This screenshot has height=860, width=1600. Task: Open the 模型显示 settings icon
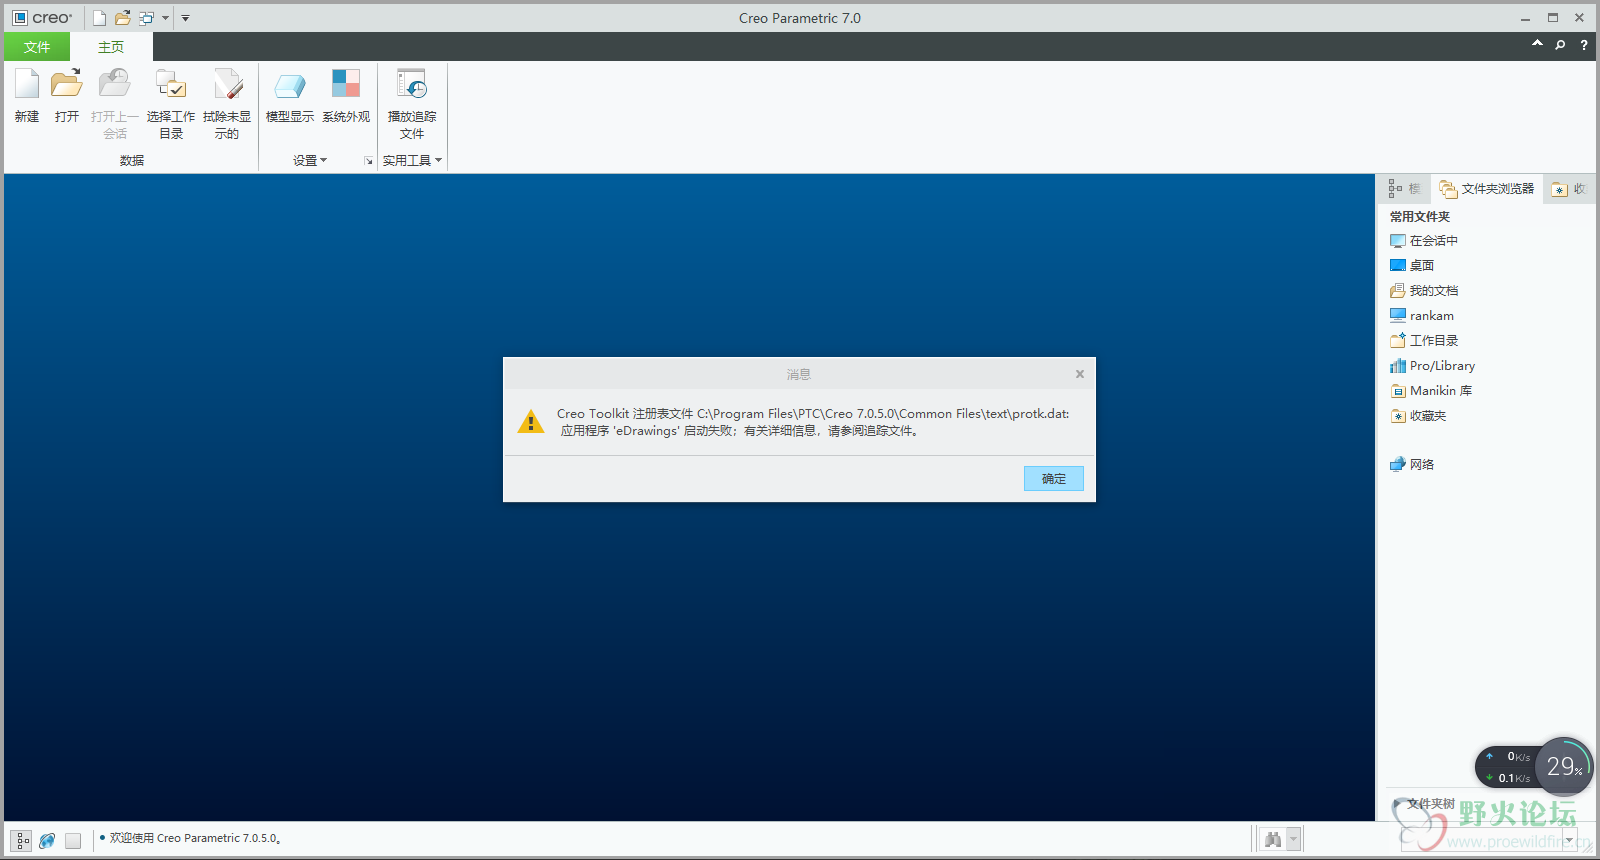pos(290,86)
